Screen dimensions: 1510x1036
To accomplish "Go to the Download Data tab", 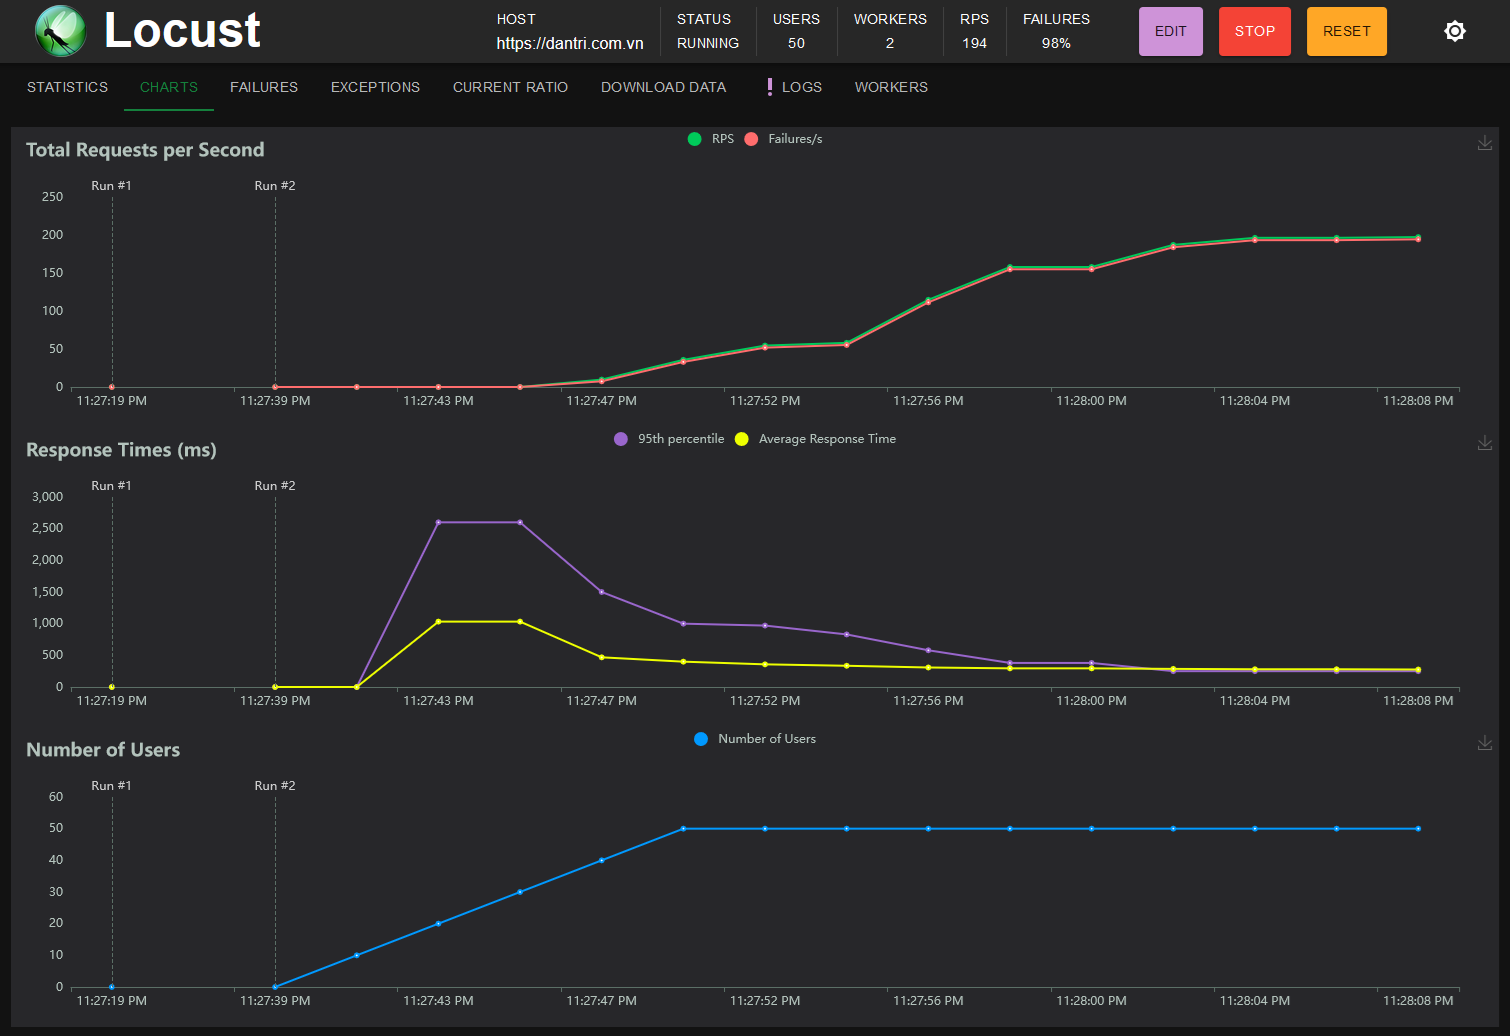I will coord(664,87).
